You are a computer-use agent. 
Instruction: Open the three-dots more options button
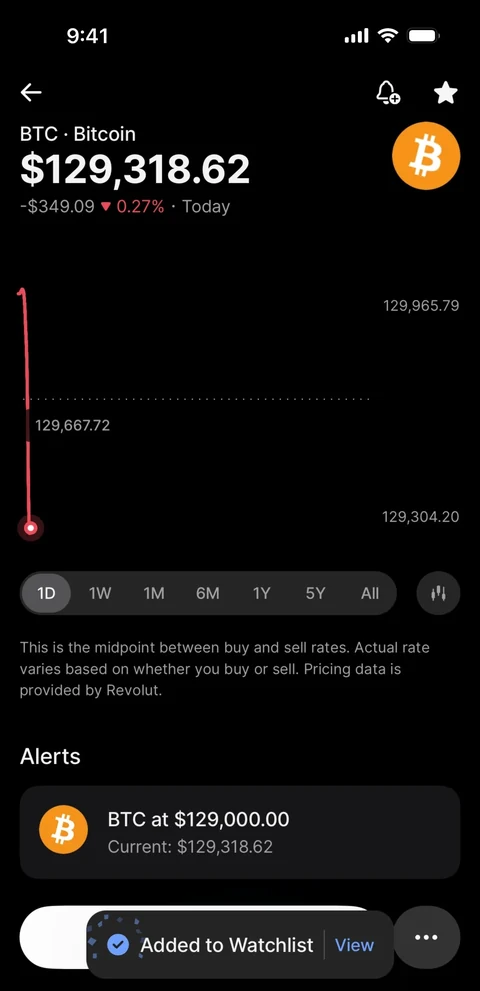pos(426,937)
